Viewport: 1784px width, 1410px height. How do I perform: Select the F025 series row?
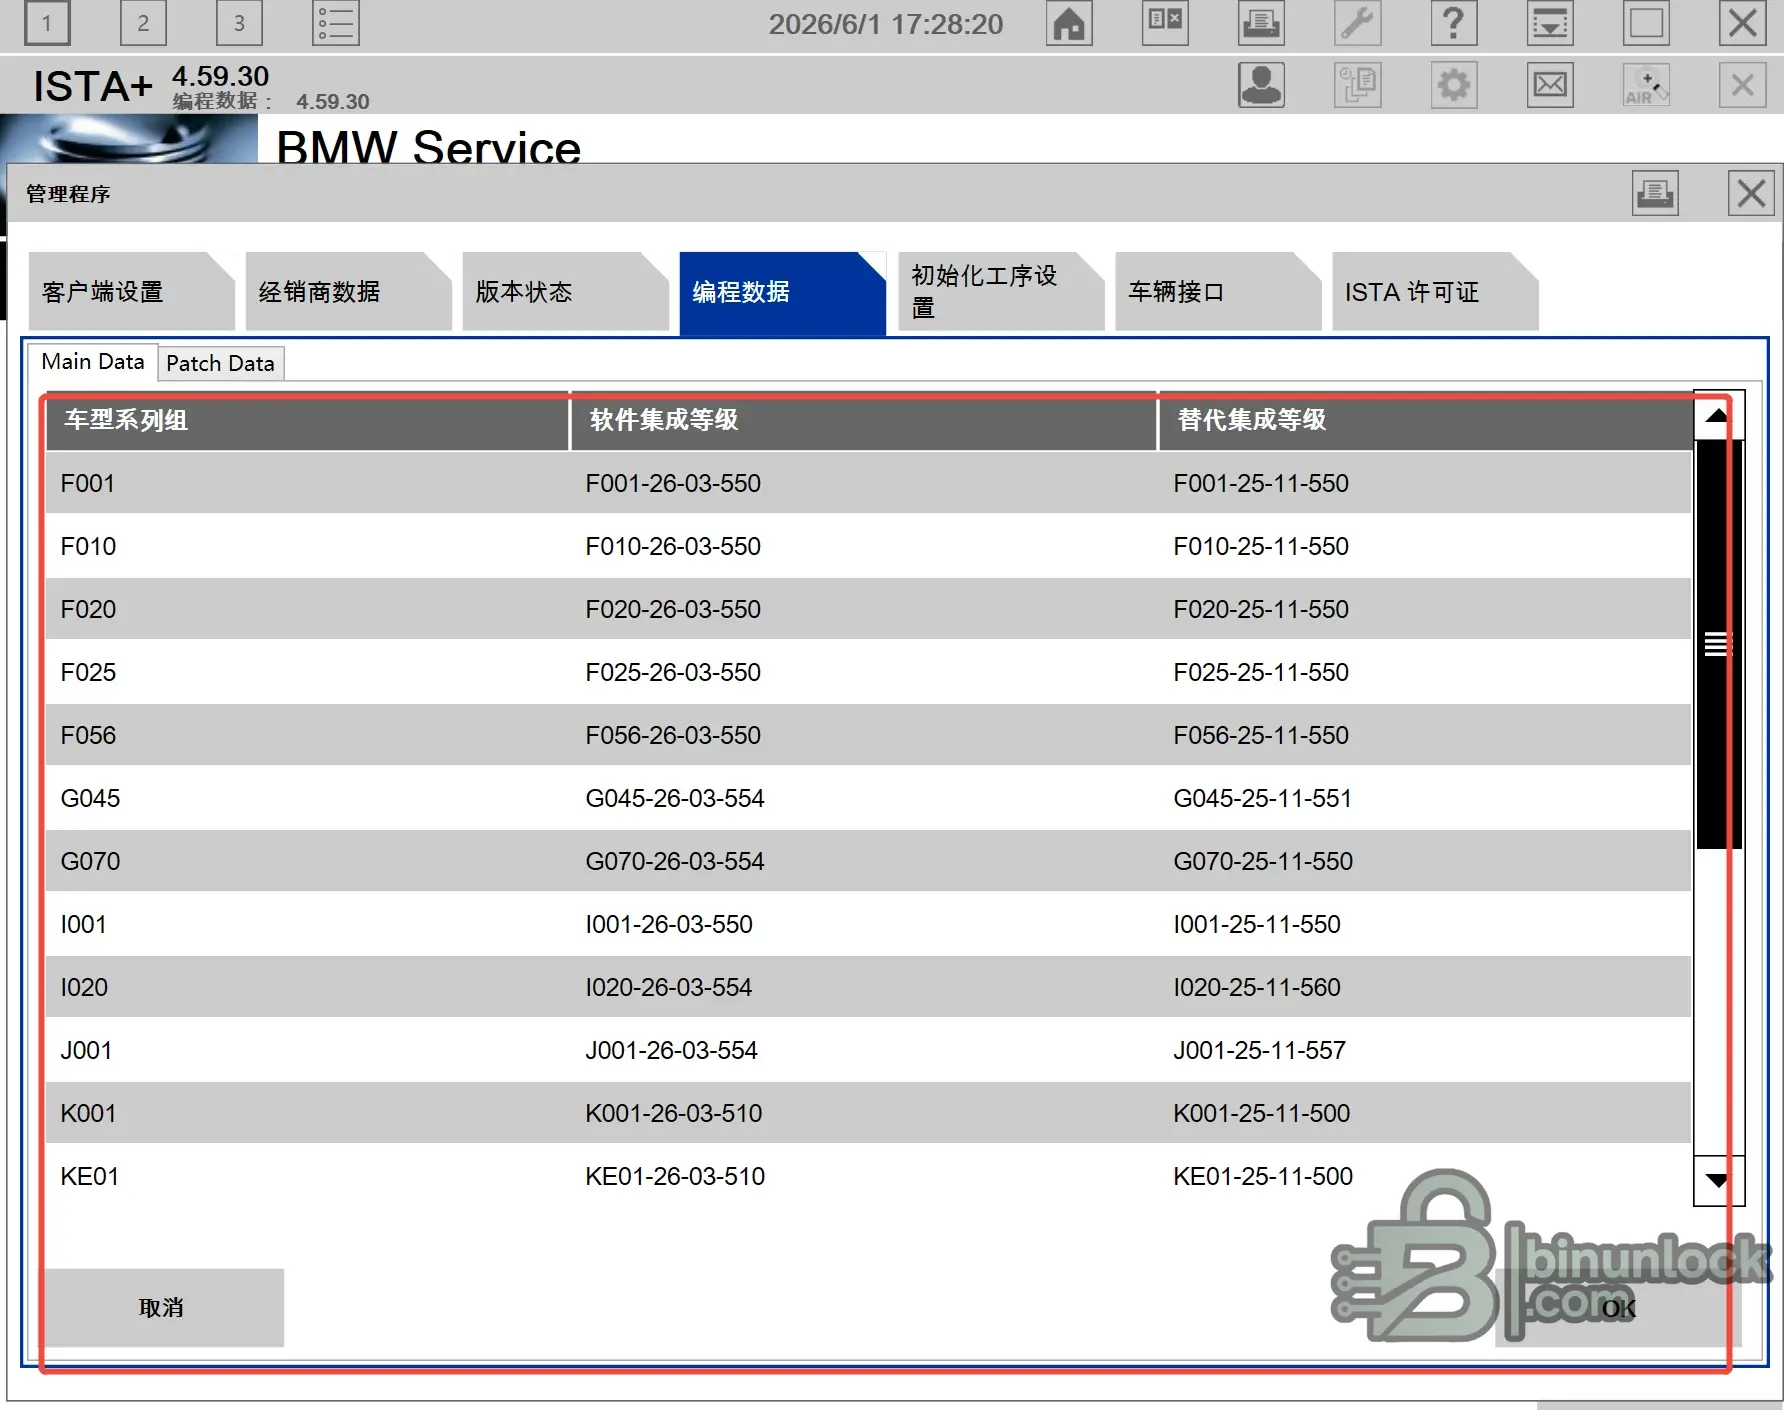[x=868, y=672]
